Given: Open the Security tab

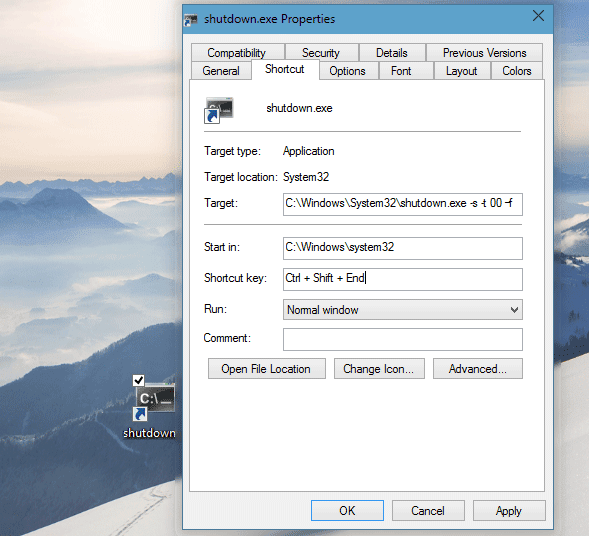Looking at the screenshot, I should pos(321,53).
